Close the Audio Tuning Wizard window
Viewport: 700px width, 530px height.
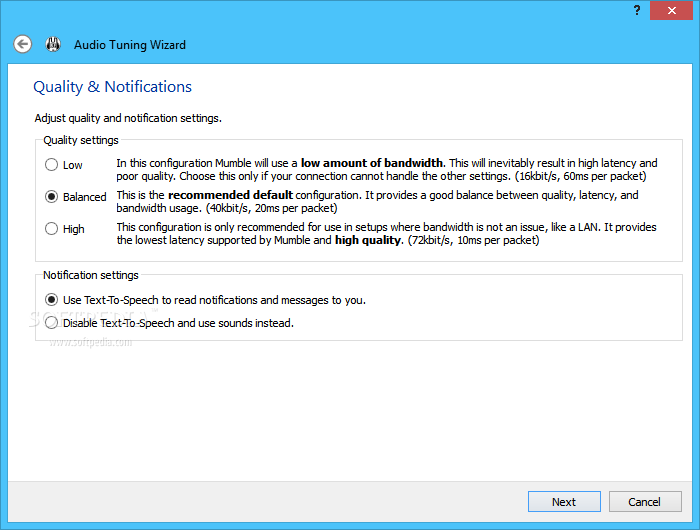point(671,10)
